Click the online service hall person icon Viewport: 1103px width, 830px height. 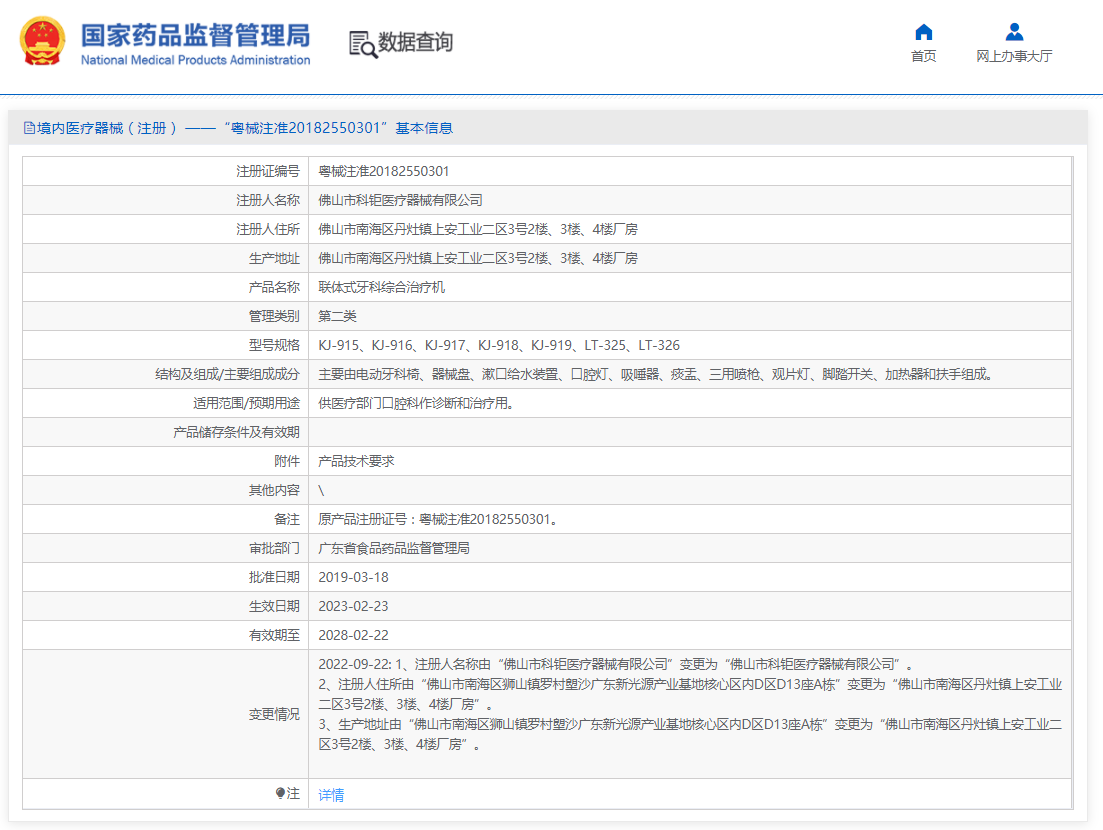pos(1014,32)
